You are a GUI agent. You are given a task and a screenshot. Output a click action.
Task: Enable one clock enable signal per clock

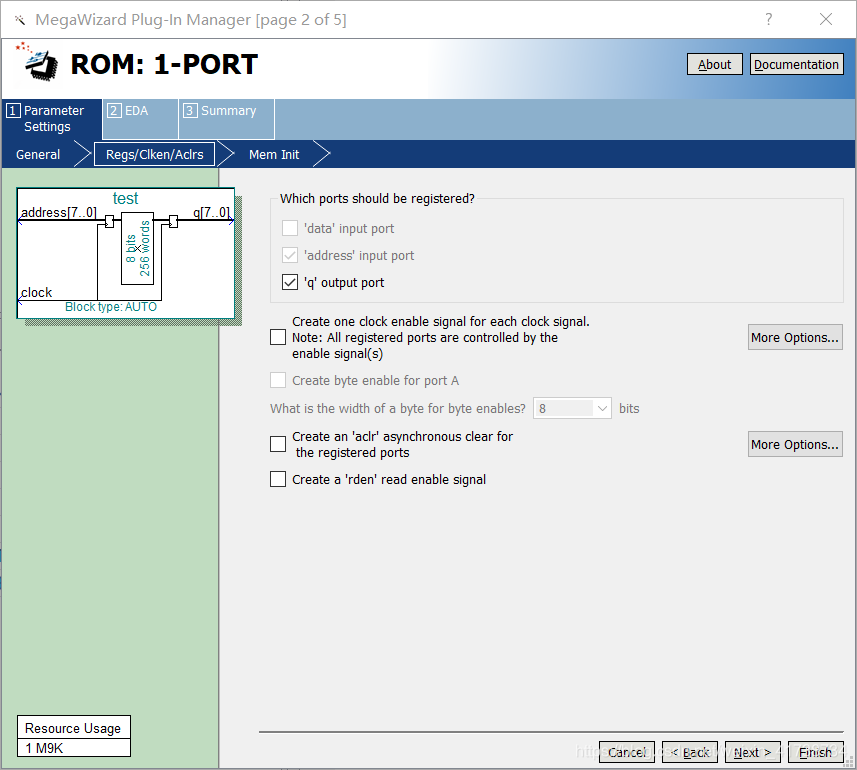coord(278,337)
